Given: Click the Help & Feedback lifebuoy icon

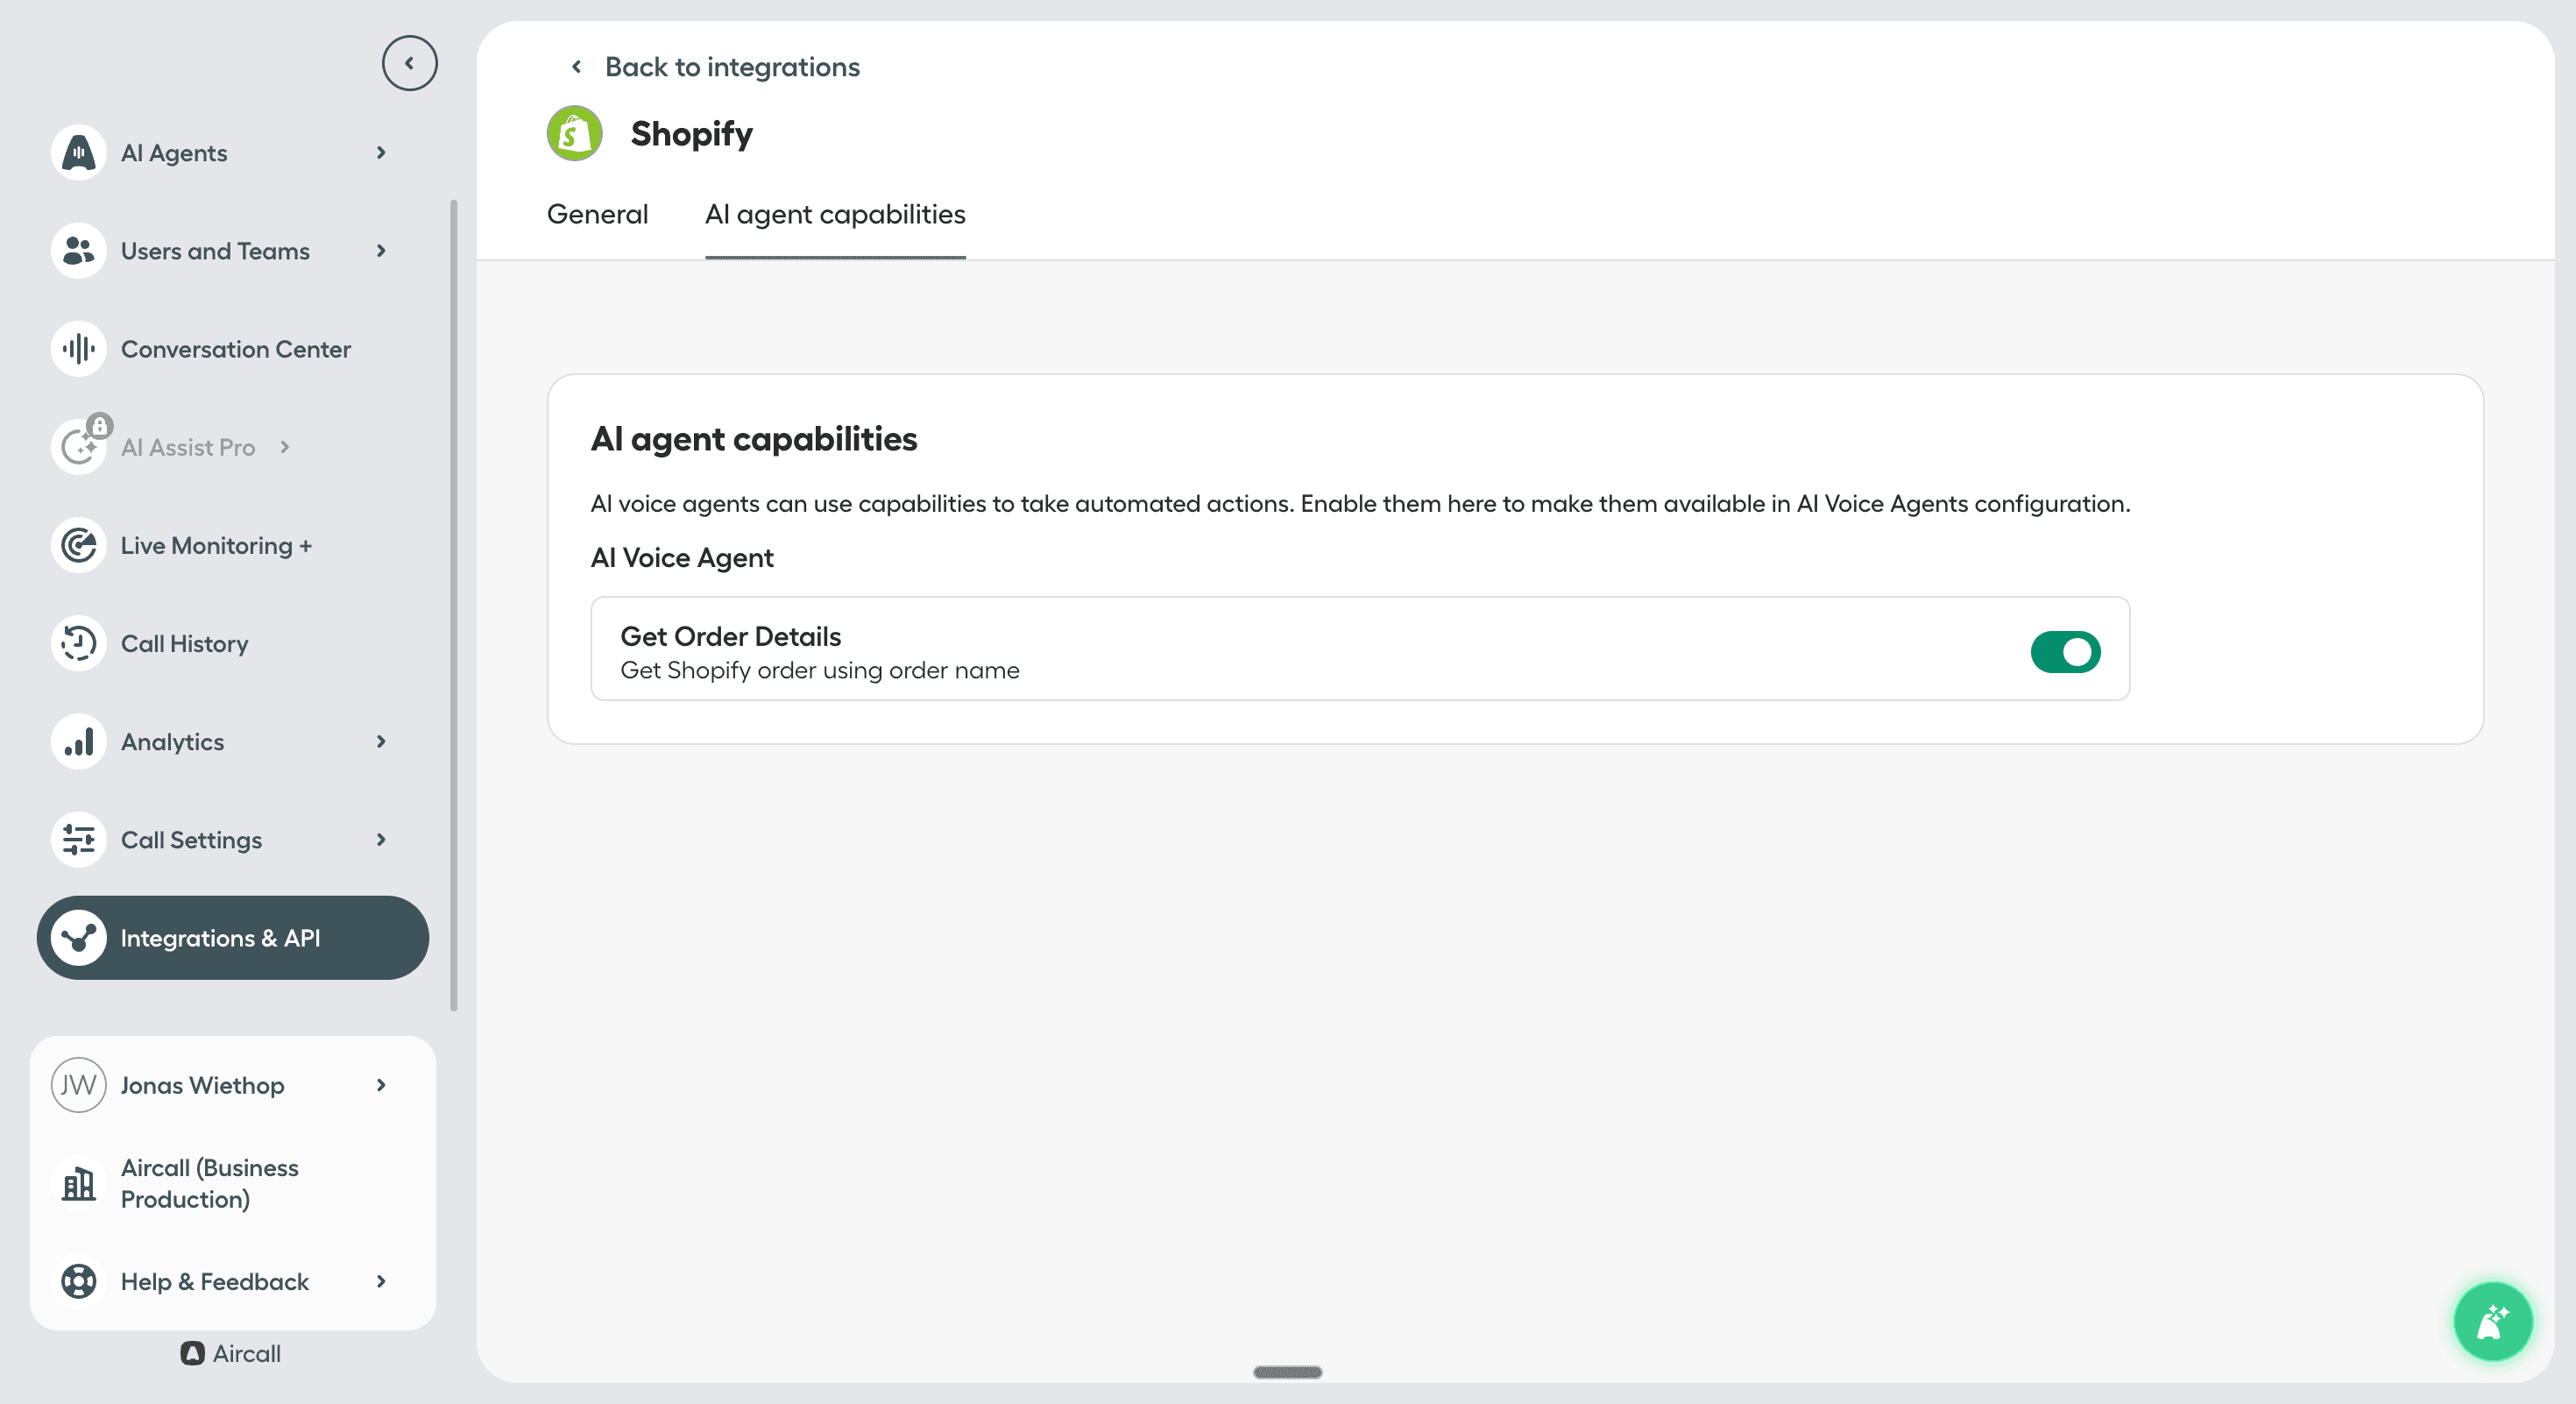Looking at the screenshot, I should 78,1282.
